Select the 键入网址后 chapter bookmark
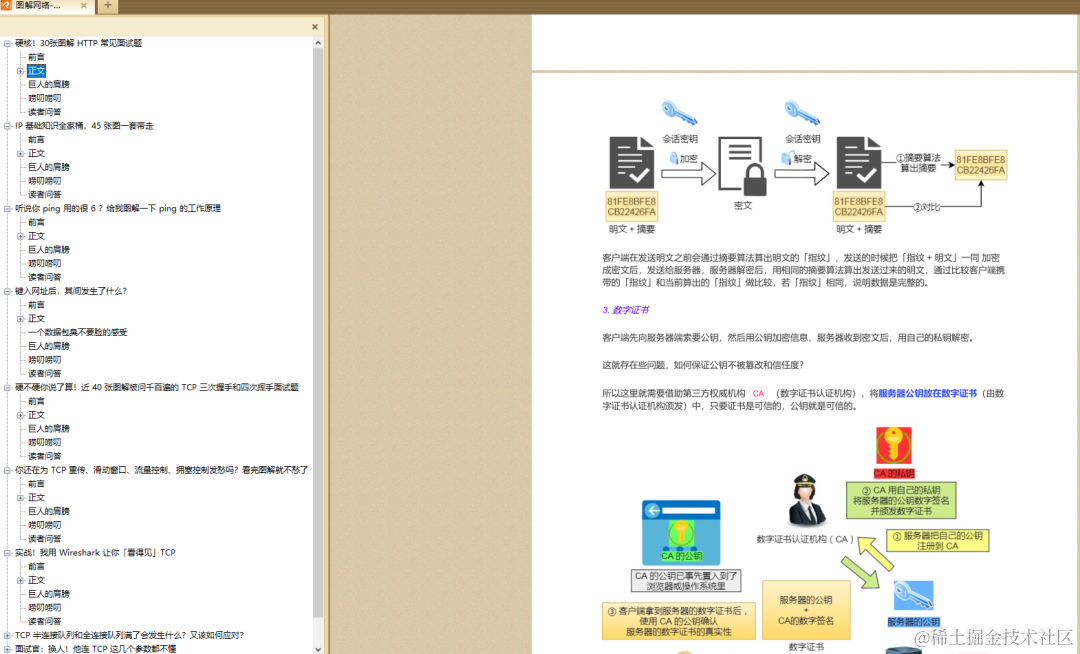This screenshot has height=654, width=1080. pos(70,290)
